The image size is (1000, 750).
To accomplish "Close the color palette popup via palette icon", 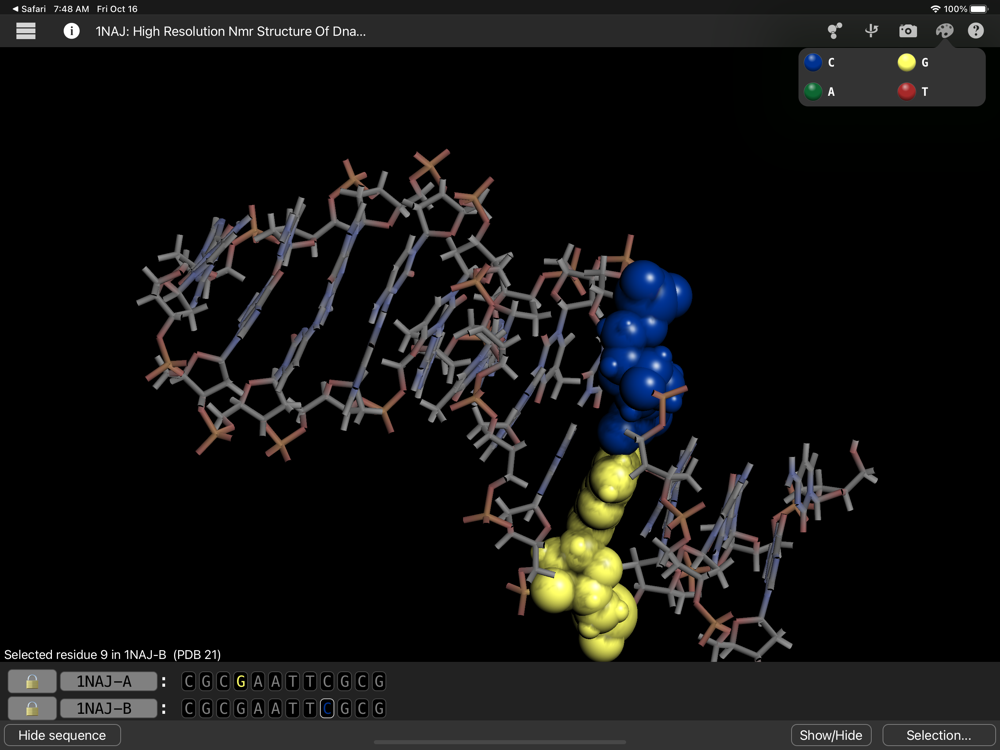I will pos(944,31).
